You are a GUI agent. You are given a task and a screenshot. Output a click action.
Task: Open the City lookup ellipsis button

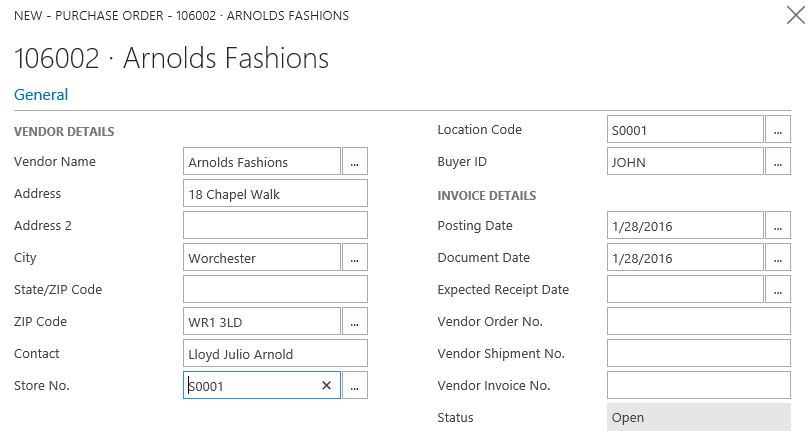[355, 257]
